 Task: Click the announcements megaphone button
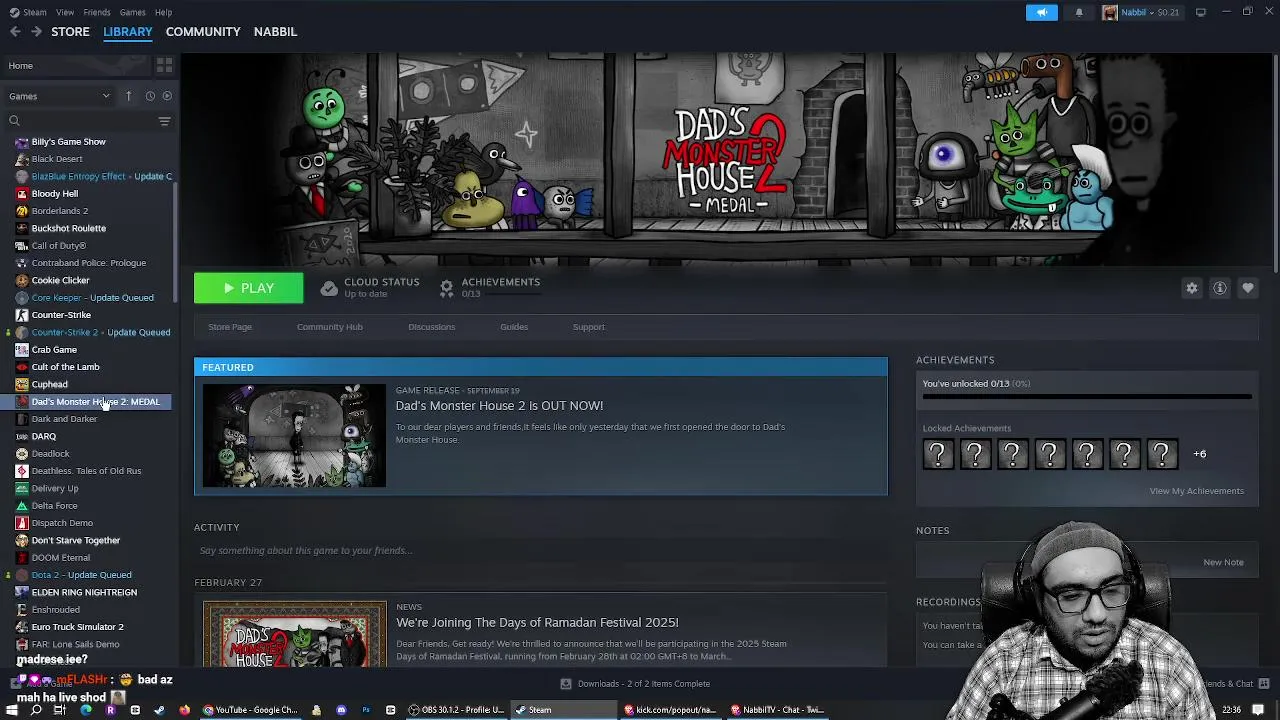click(1041, 12)
